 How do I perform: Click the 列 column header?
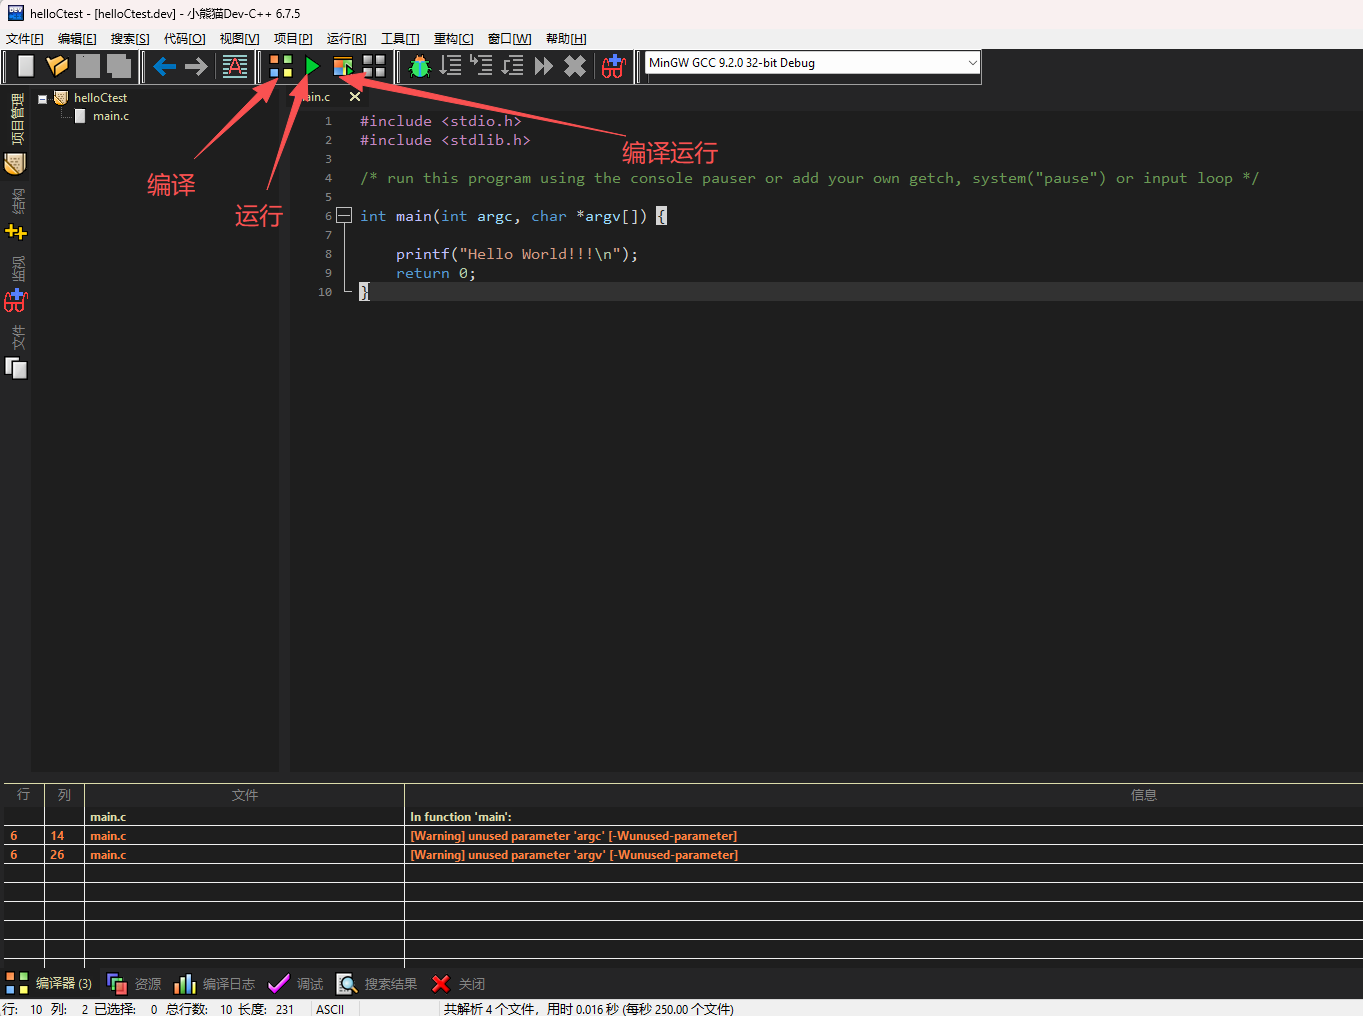click(x=64, y=795)
